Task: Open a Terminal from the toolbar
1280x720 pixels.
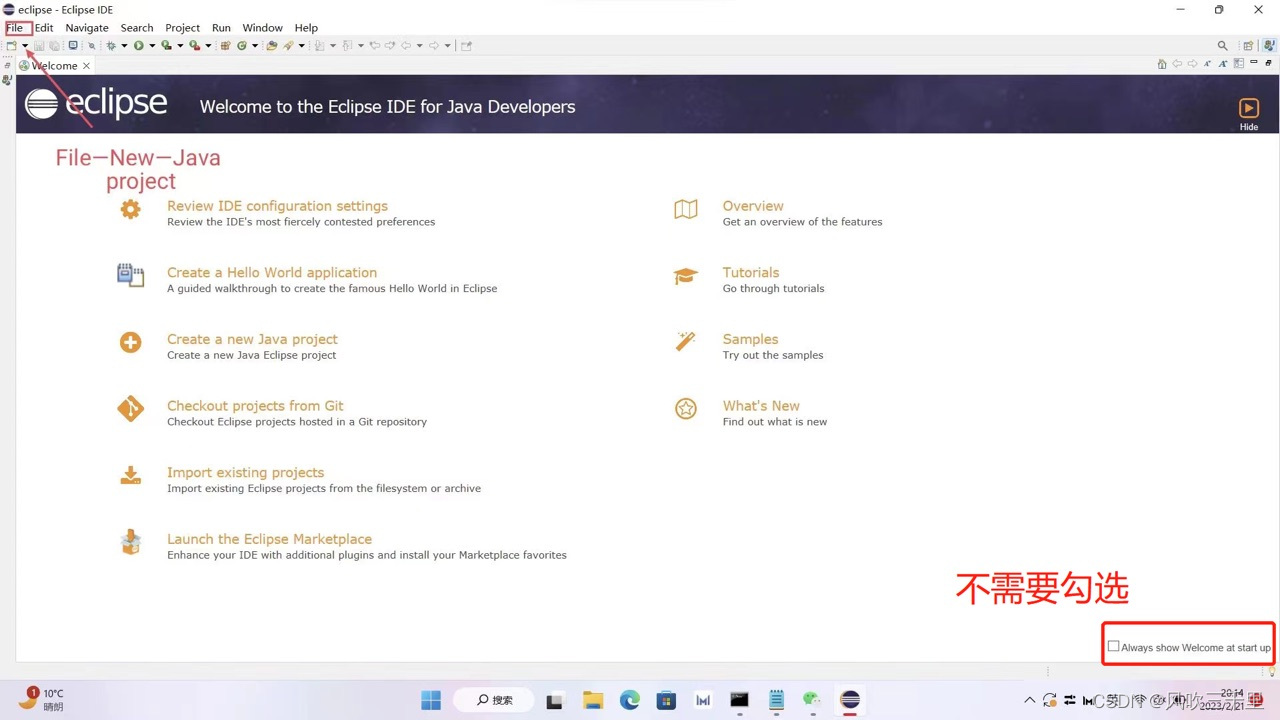Action: 73,45
